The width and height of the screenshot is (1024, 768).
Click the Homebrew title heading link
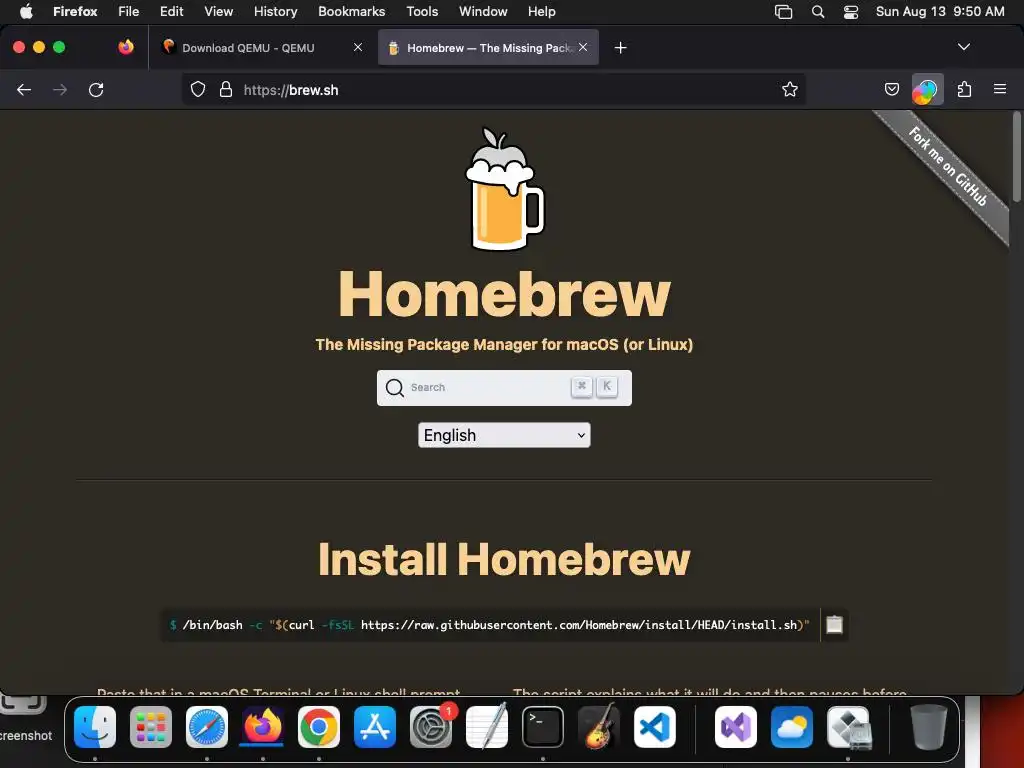tap(504, 294)
